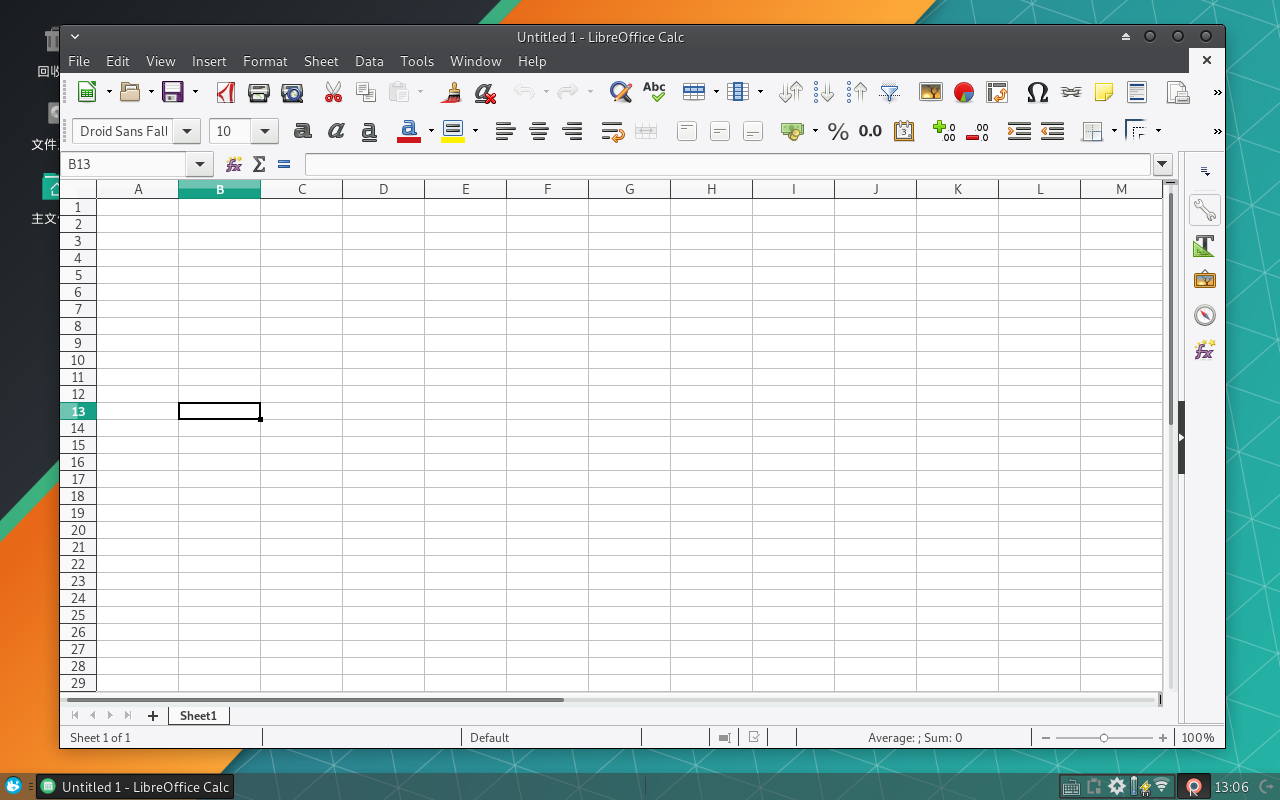Viewport: 1280px width, 800px height.
Task: Cut the selected cells
Action: [334, 92]
